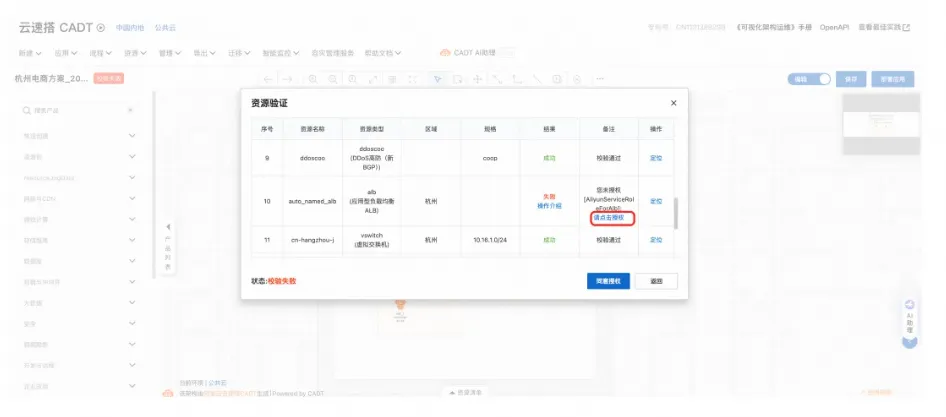Image resolution: width=946 pixels, height=417 pixels.
Task: Click the 返回 button in the dialog
Action: 656,281
